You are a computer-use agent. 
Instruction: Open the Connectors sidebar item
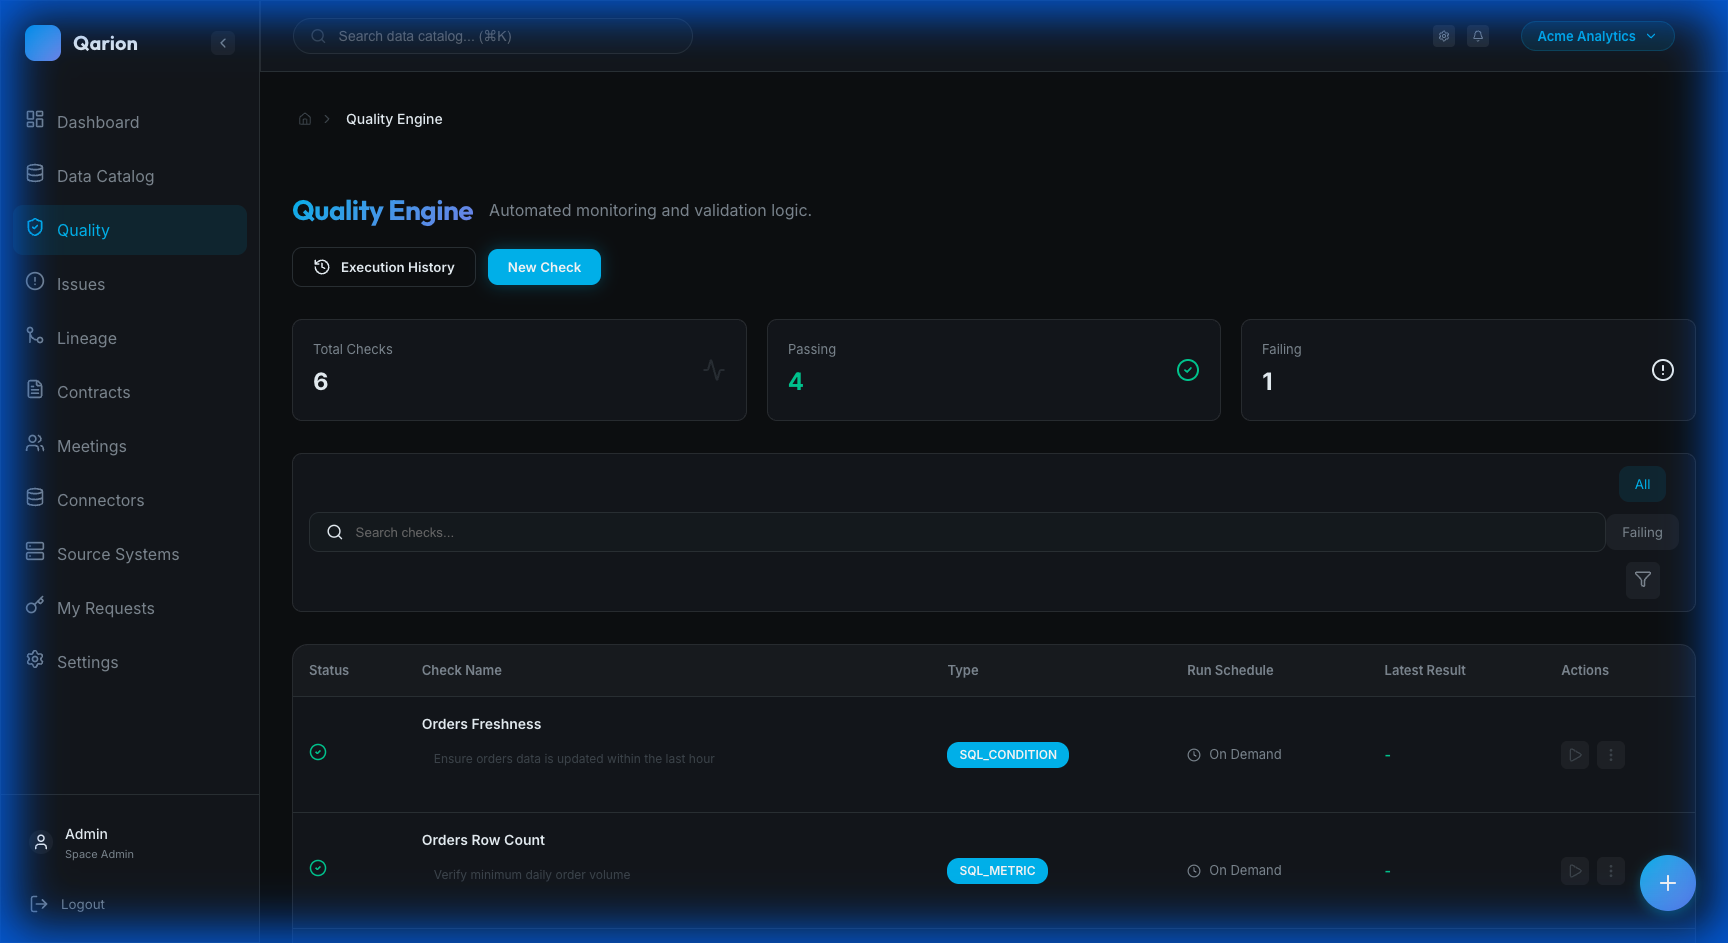[x=100, y=500]
